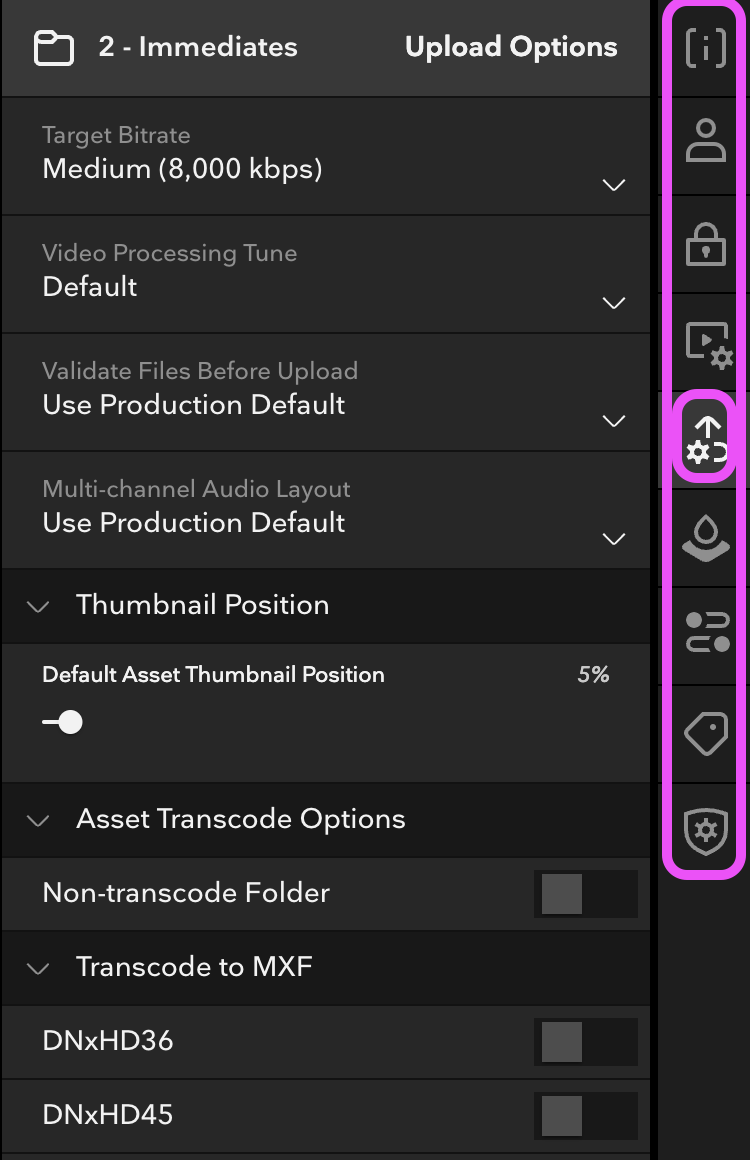Screen dimensions: 750x1160
Task: Collapse the Asset Transcode Options section
Action: point(38,820)
